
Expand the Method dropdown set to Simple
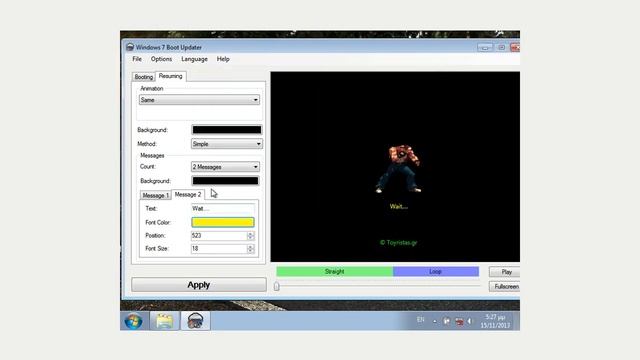227,144
